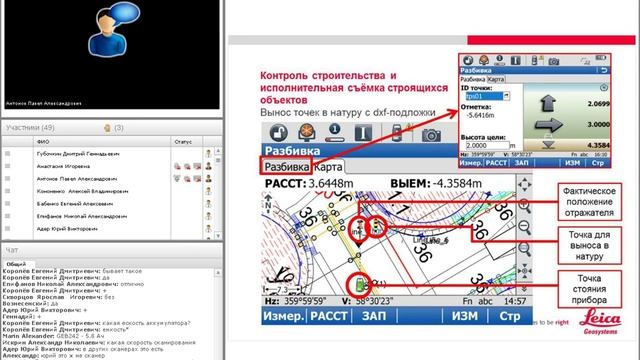Open the Общий chat tab
Screen dimensions: 640x360
[x=16, y=264]
